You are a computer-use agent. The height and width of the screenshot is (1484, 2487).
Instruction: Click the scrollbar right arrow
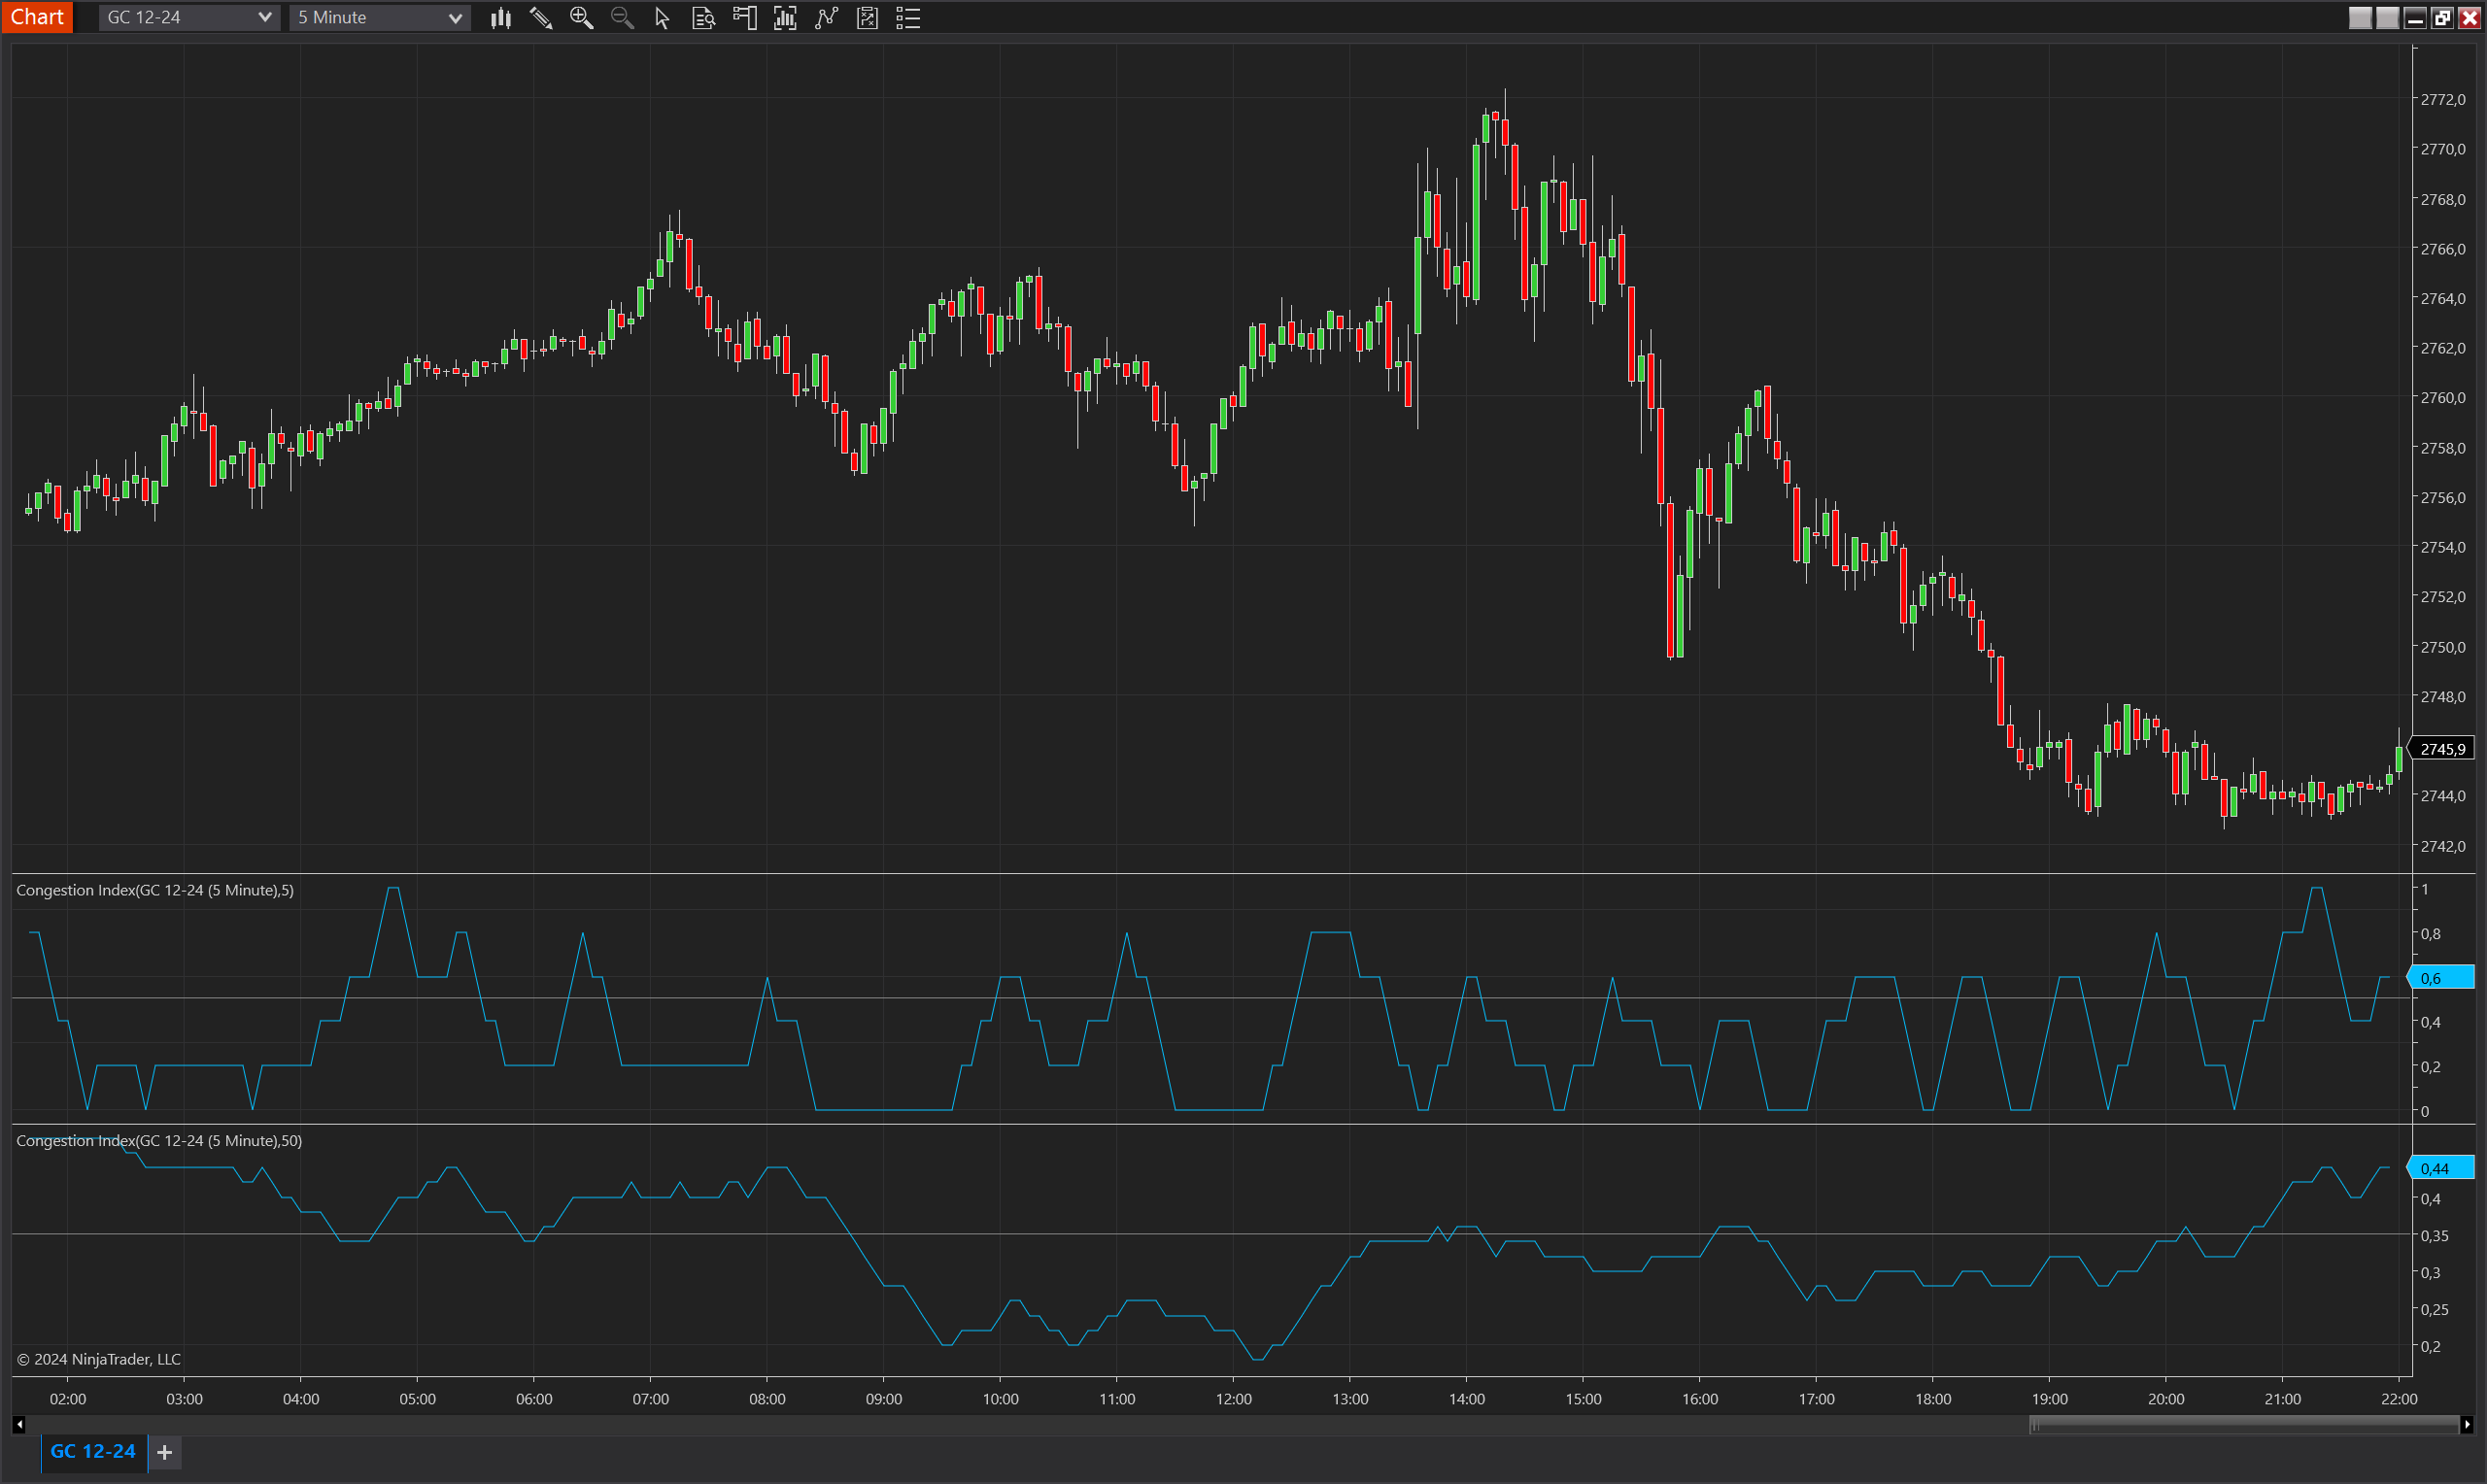2467,1425
